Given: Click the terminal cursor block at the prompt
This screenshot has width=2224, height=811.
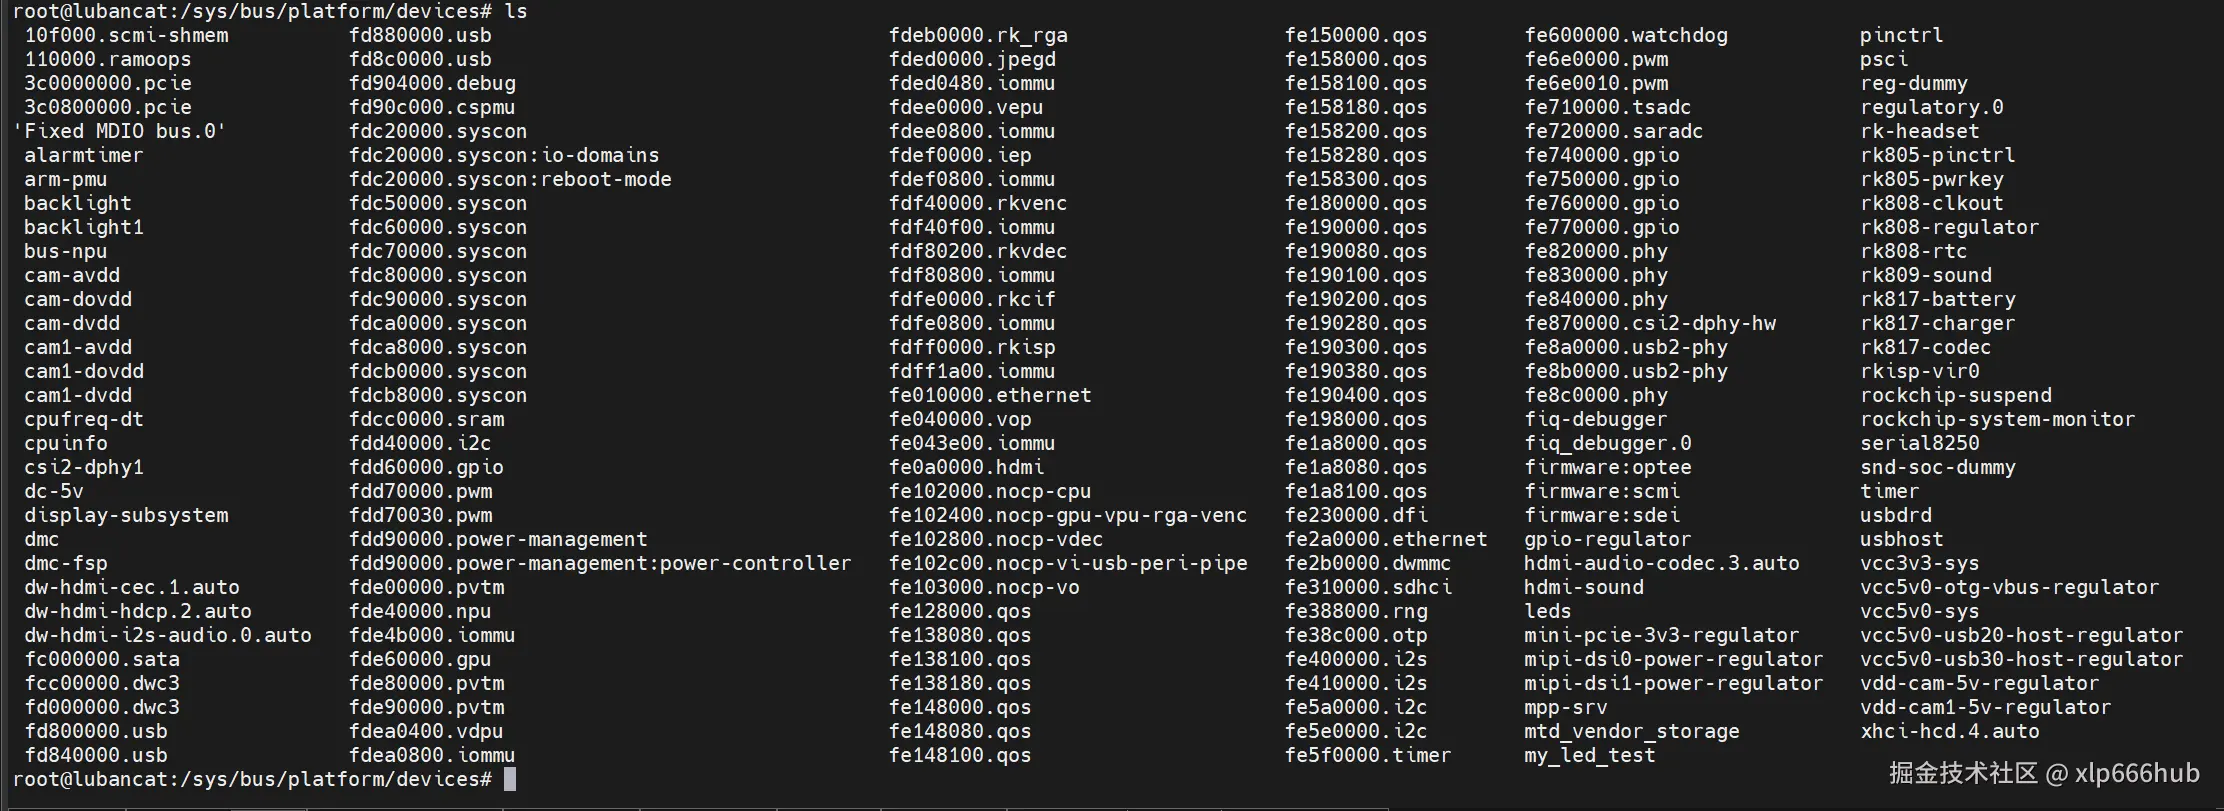Looking at the screenshot, I should 510,779.
